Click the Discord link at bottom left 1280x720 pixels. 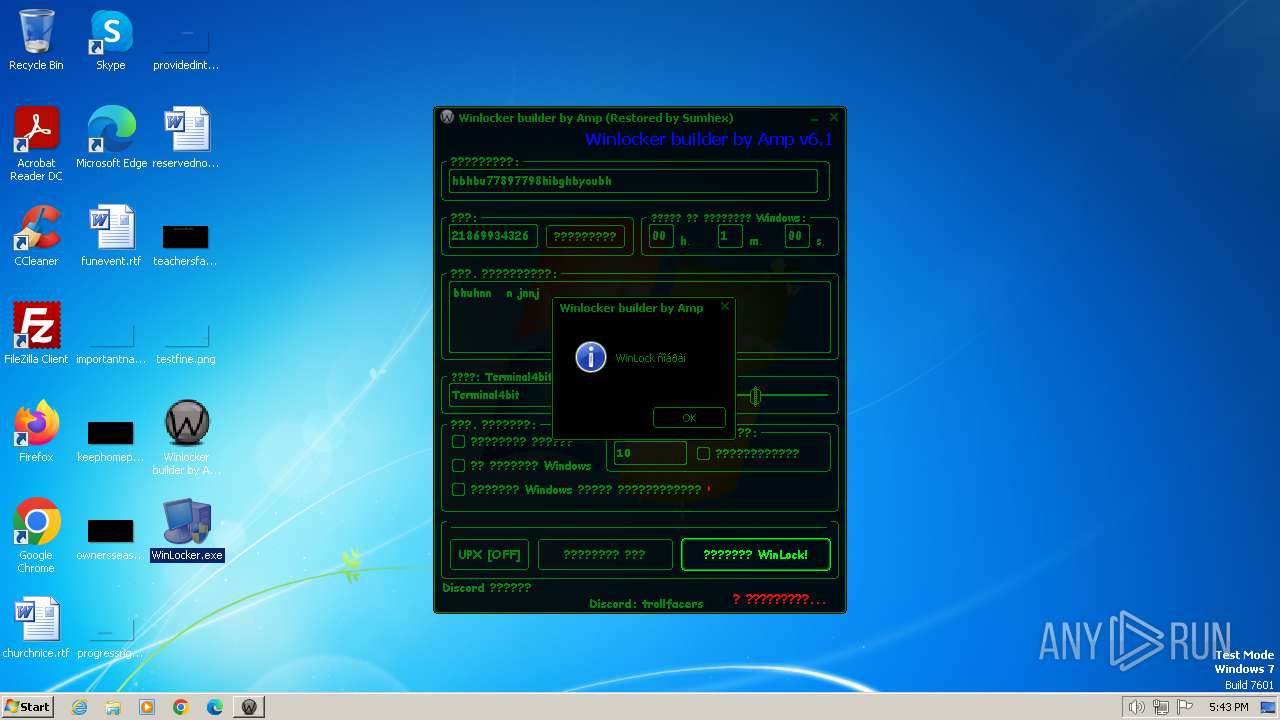click(487, 588)
